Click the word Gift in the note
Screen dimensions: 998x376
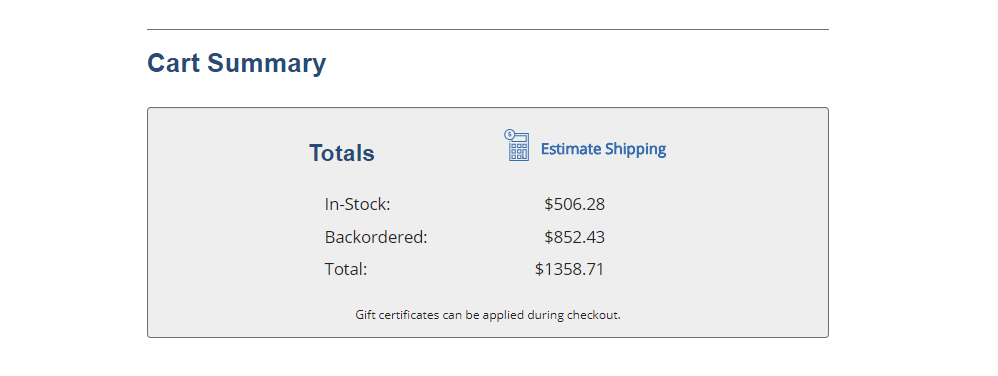365,315
